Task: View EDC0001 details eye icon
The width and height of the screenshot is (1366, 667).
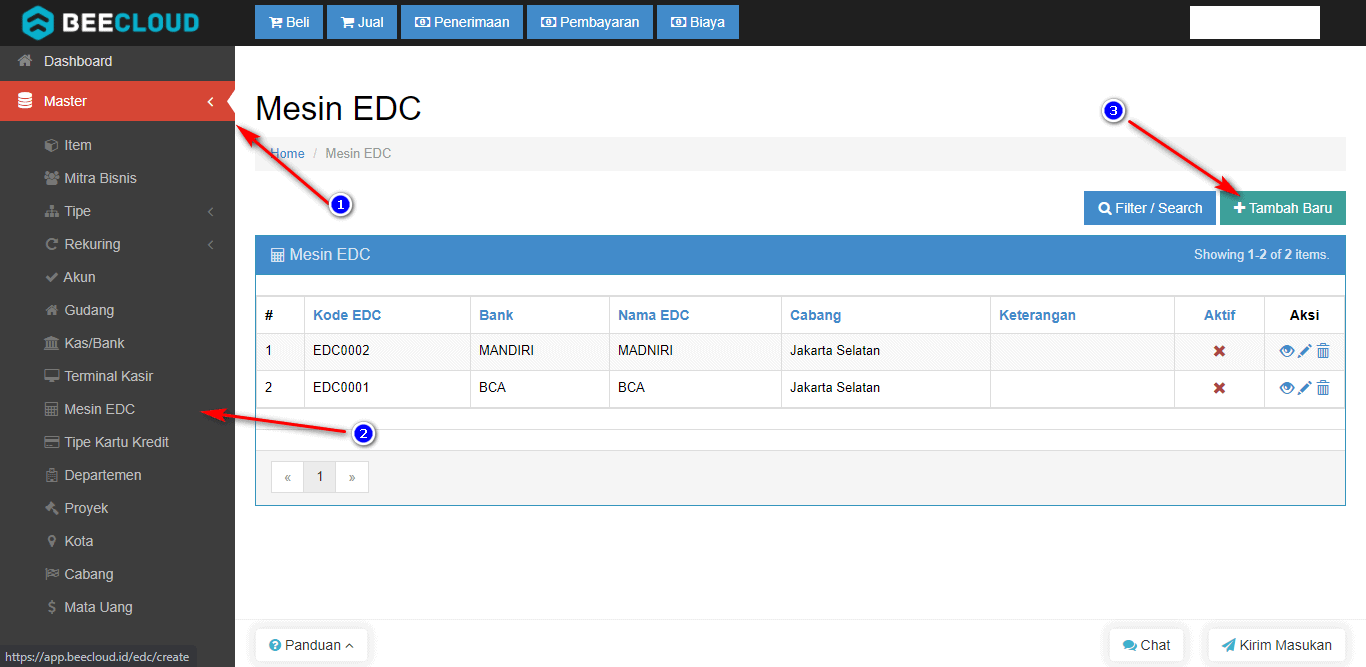Action: click(x=1287, y=388)
